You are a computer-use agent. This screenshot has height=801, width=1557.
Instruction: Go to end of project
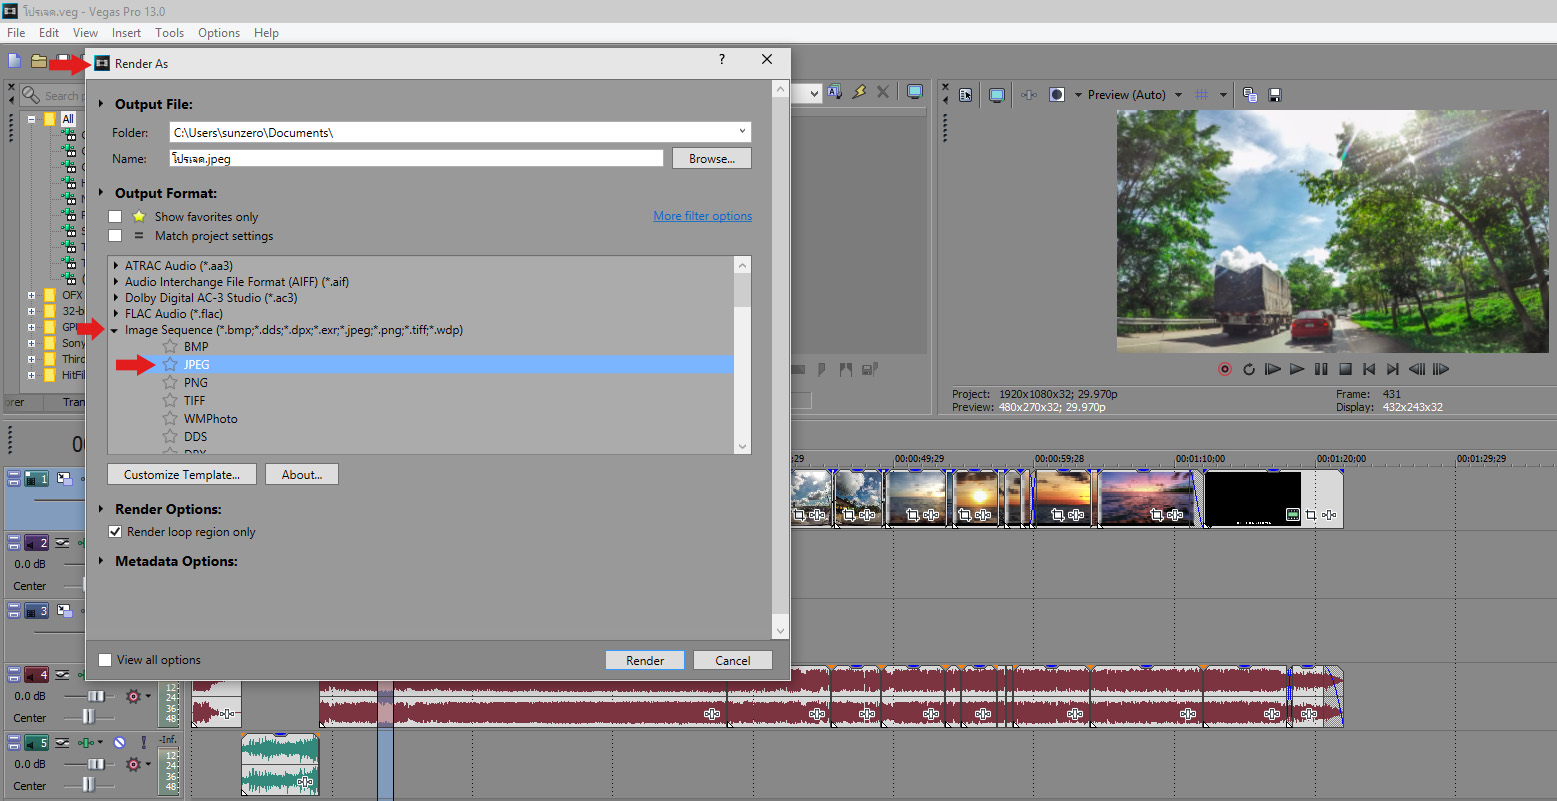point(1393,369)
